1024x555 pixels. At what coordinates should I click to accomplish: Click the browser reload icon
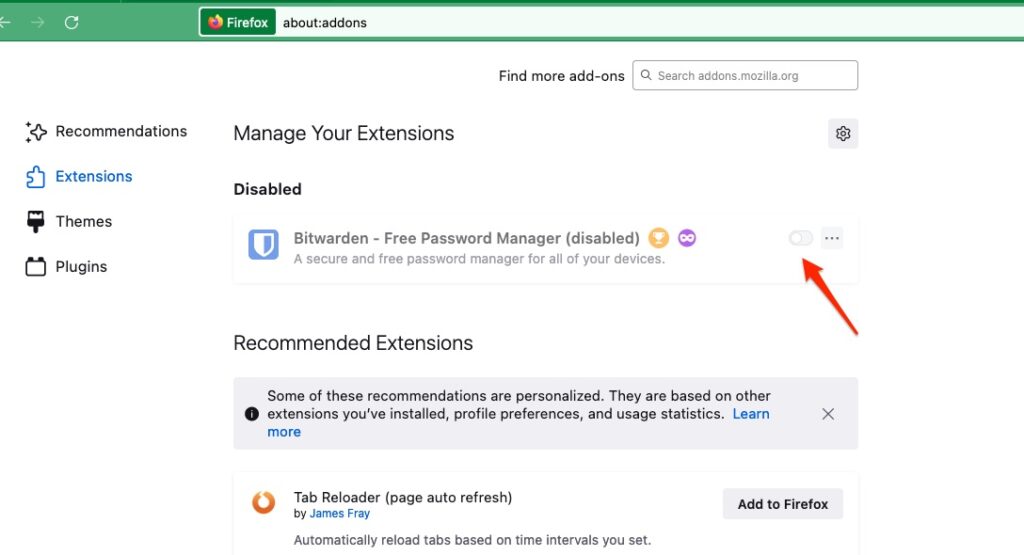(71, 22)
